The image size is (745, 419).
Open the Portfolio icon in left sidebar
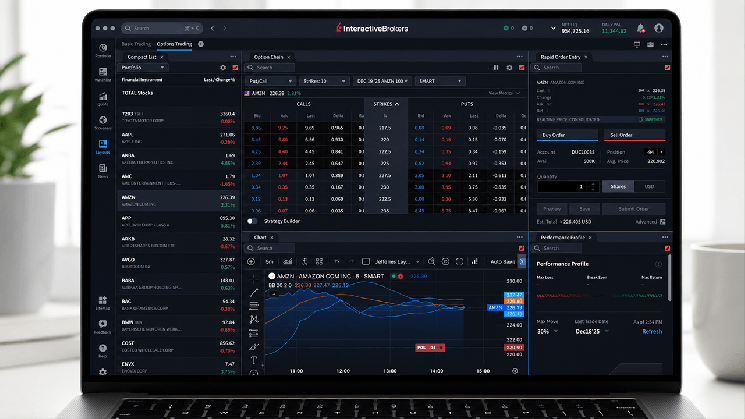coord(103,48)
